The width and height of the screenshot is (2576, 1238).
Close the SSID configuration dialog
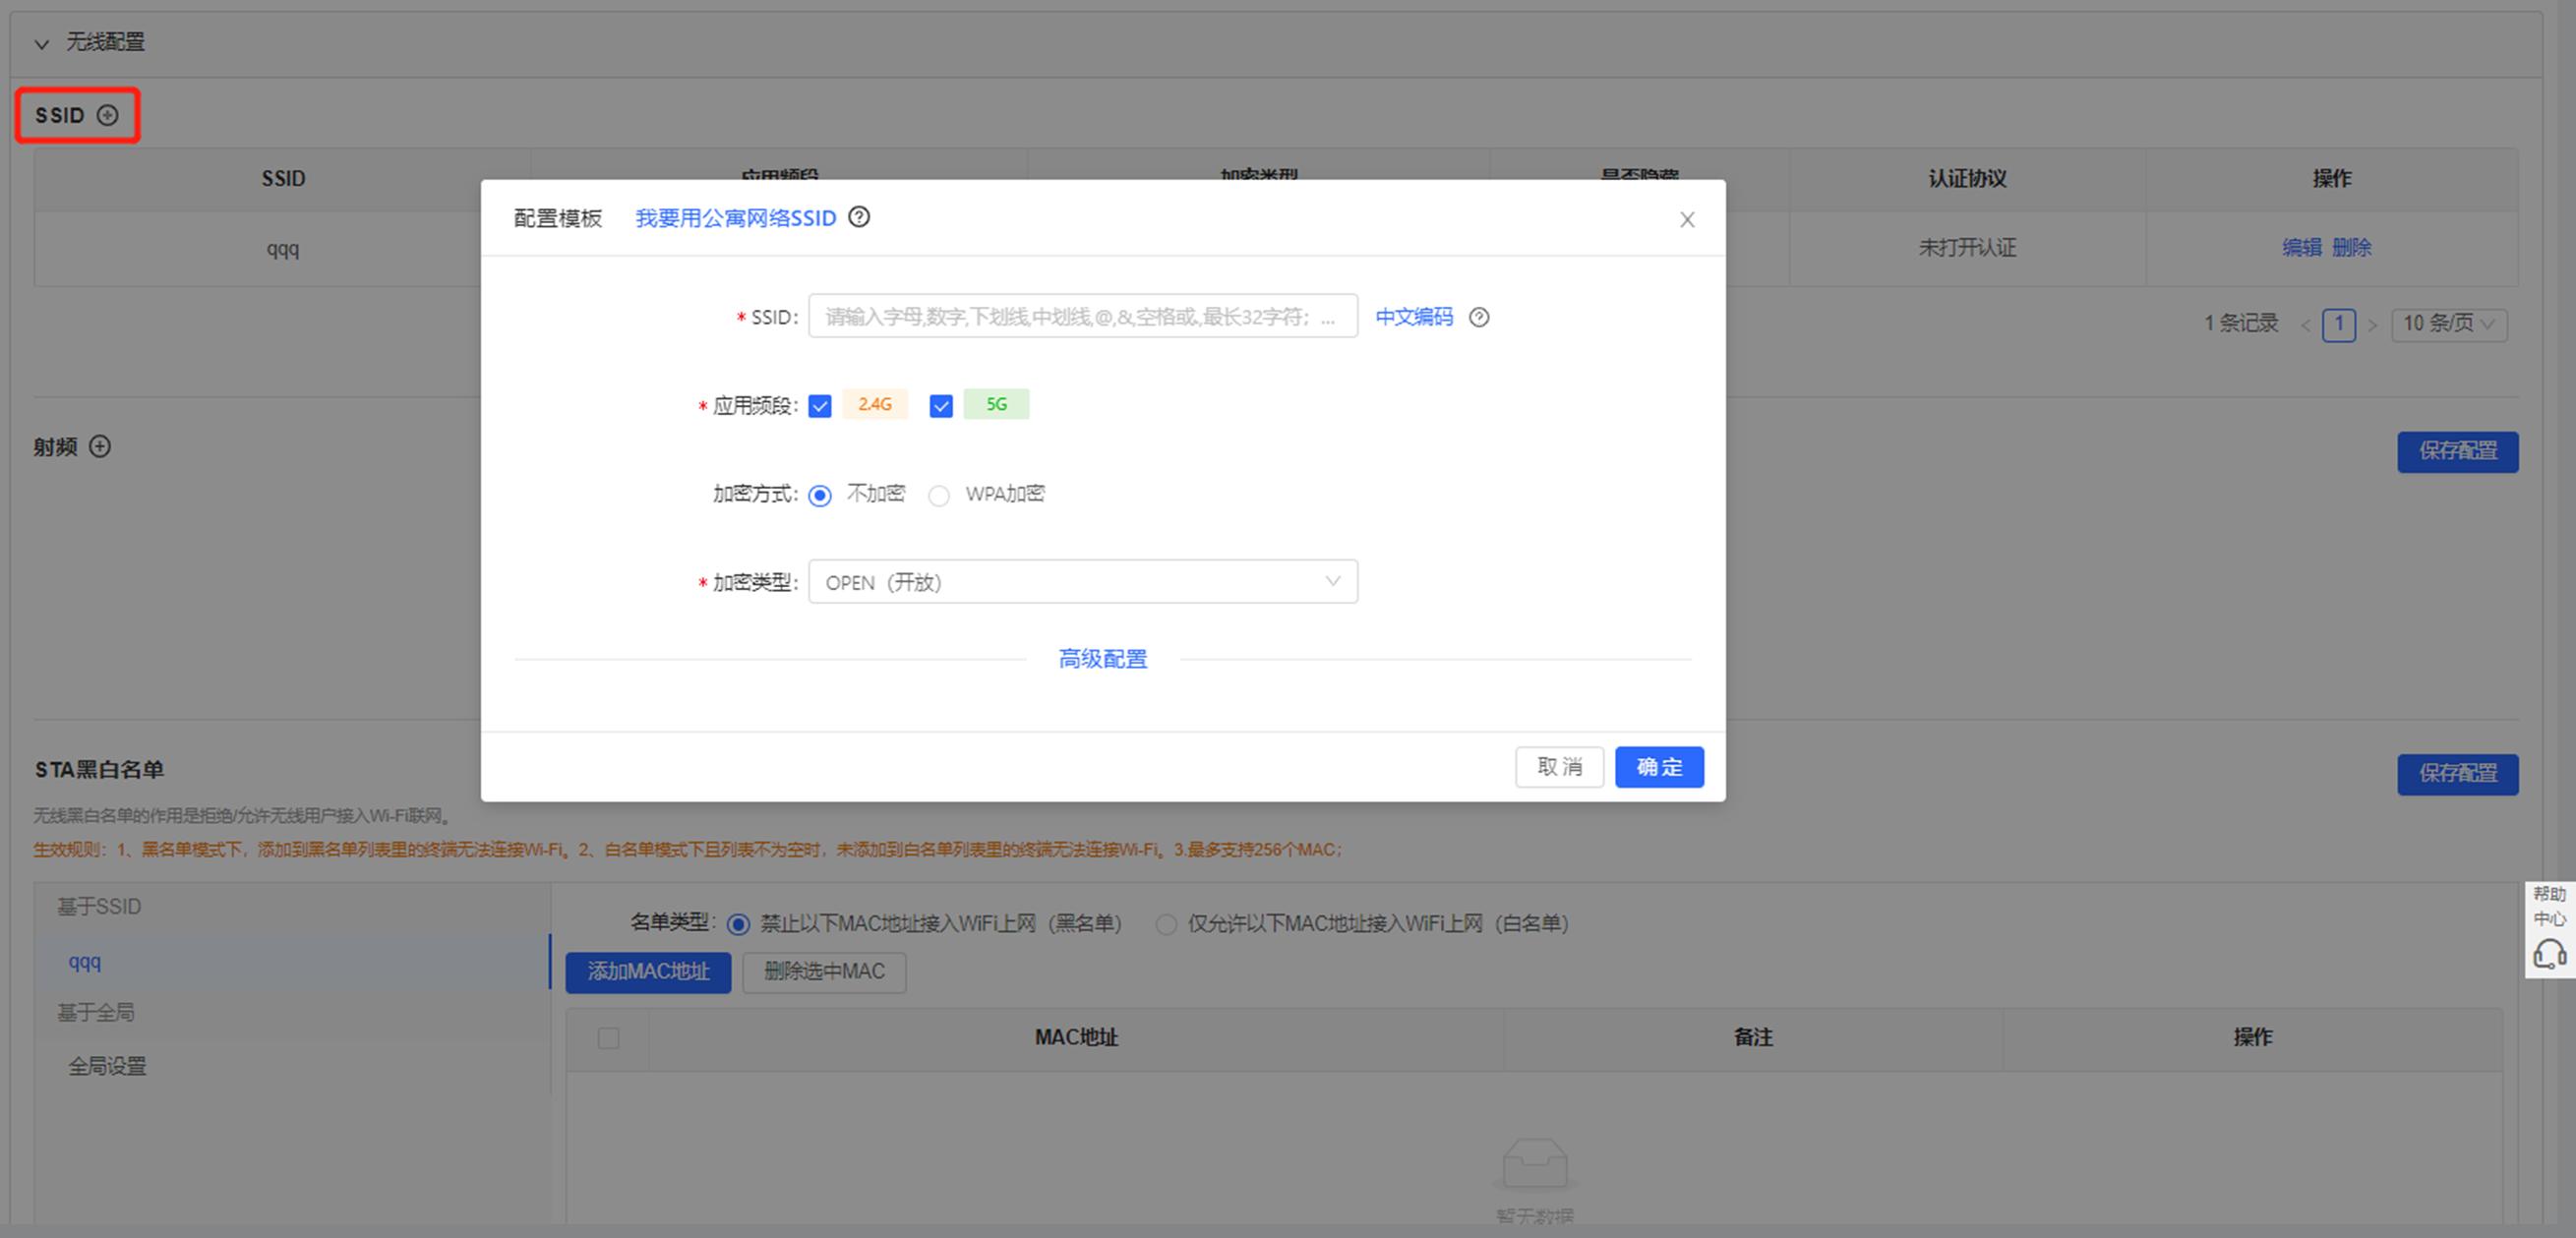(x=1687, y=219)
